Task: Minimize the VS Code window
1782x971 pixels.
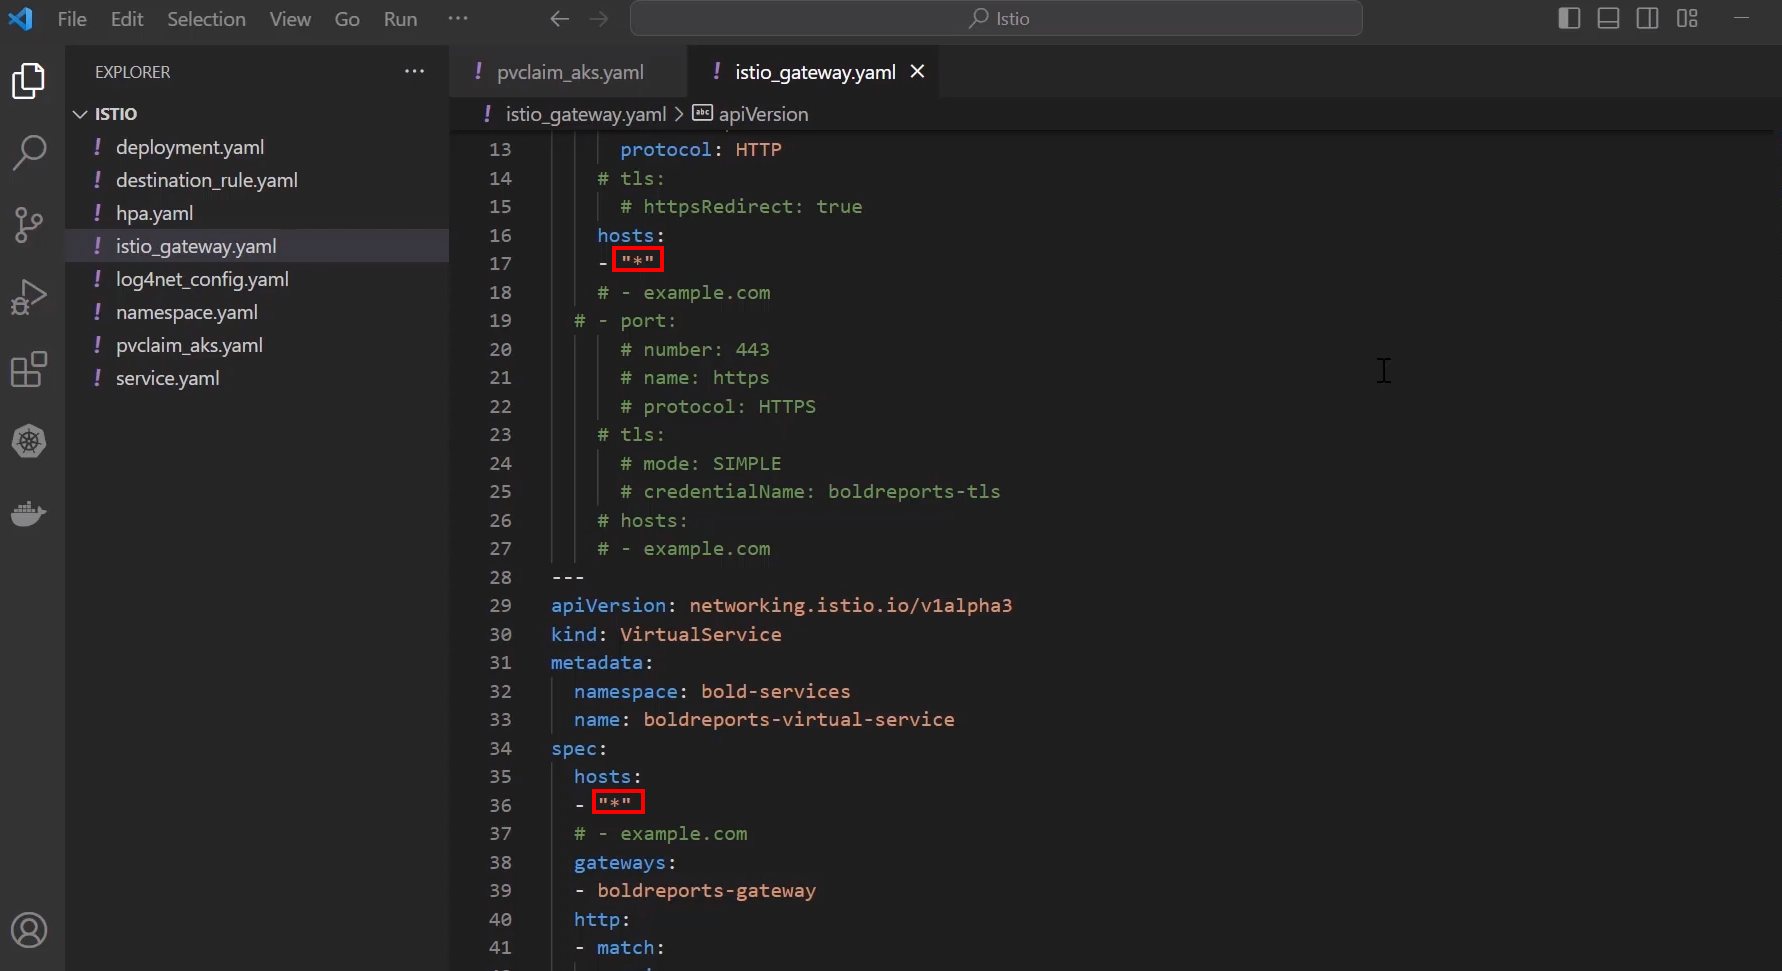Action: 1741,18
